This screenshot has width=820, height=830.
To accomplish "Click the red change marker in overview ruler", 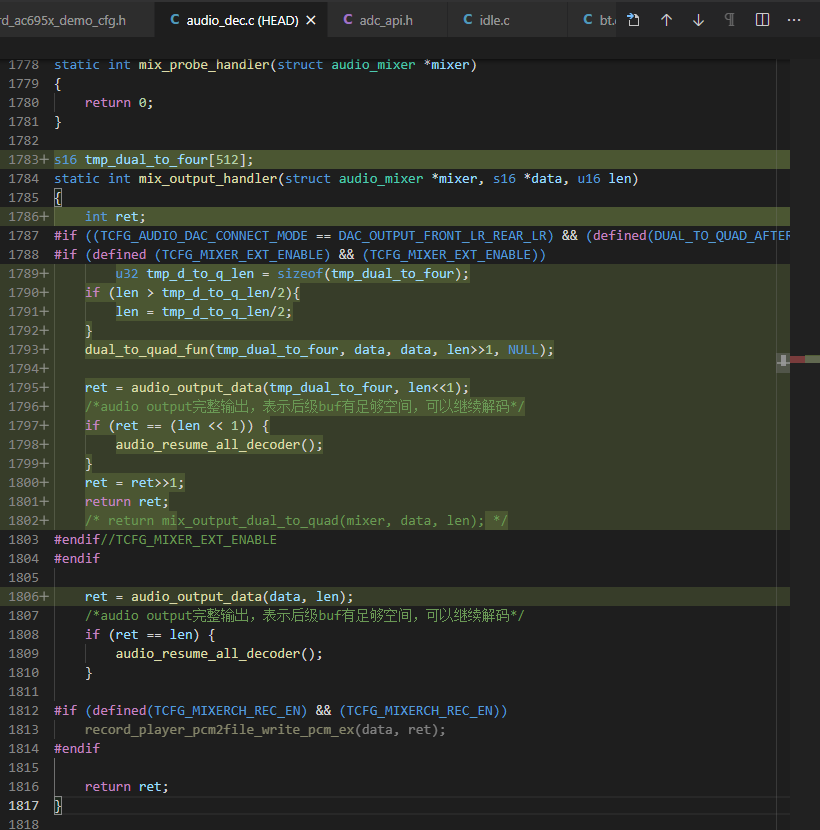I will tap(797, 360).
